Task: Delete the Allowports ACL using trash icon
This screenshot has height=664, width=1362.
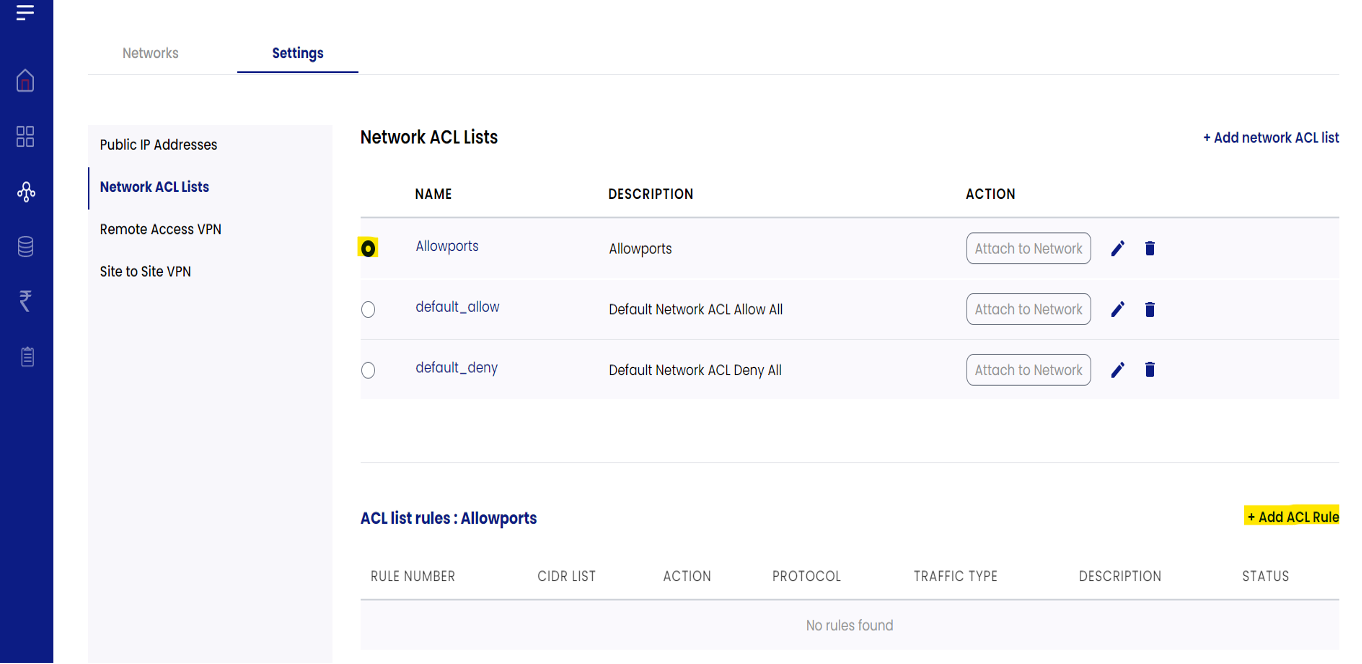Action: 1150,248
